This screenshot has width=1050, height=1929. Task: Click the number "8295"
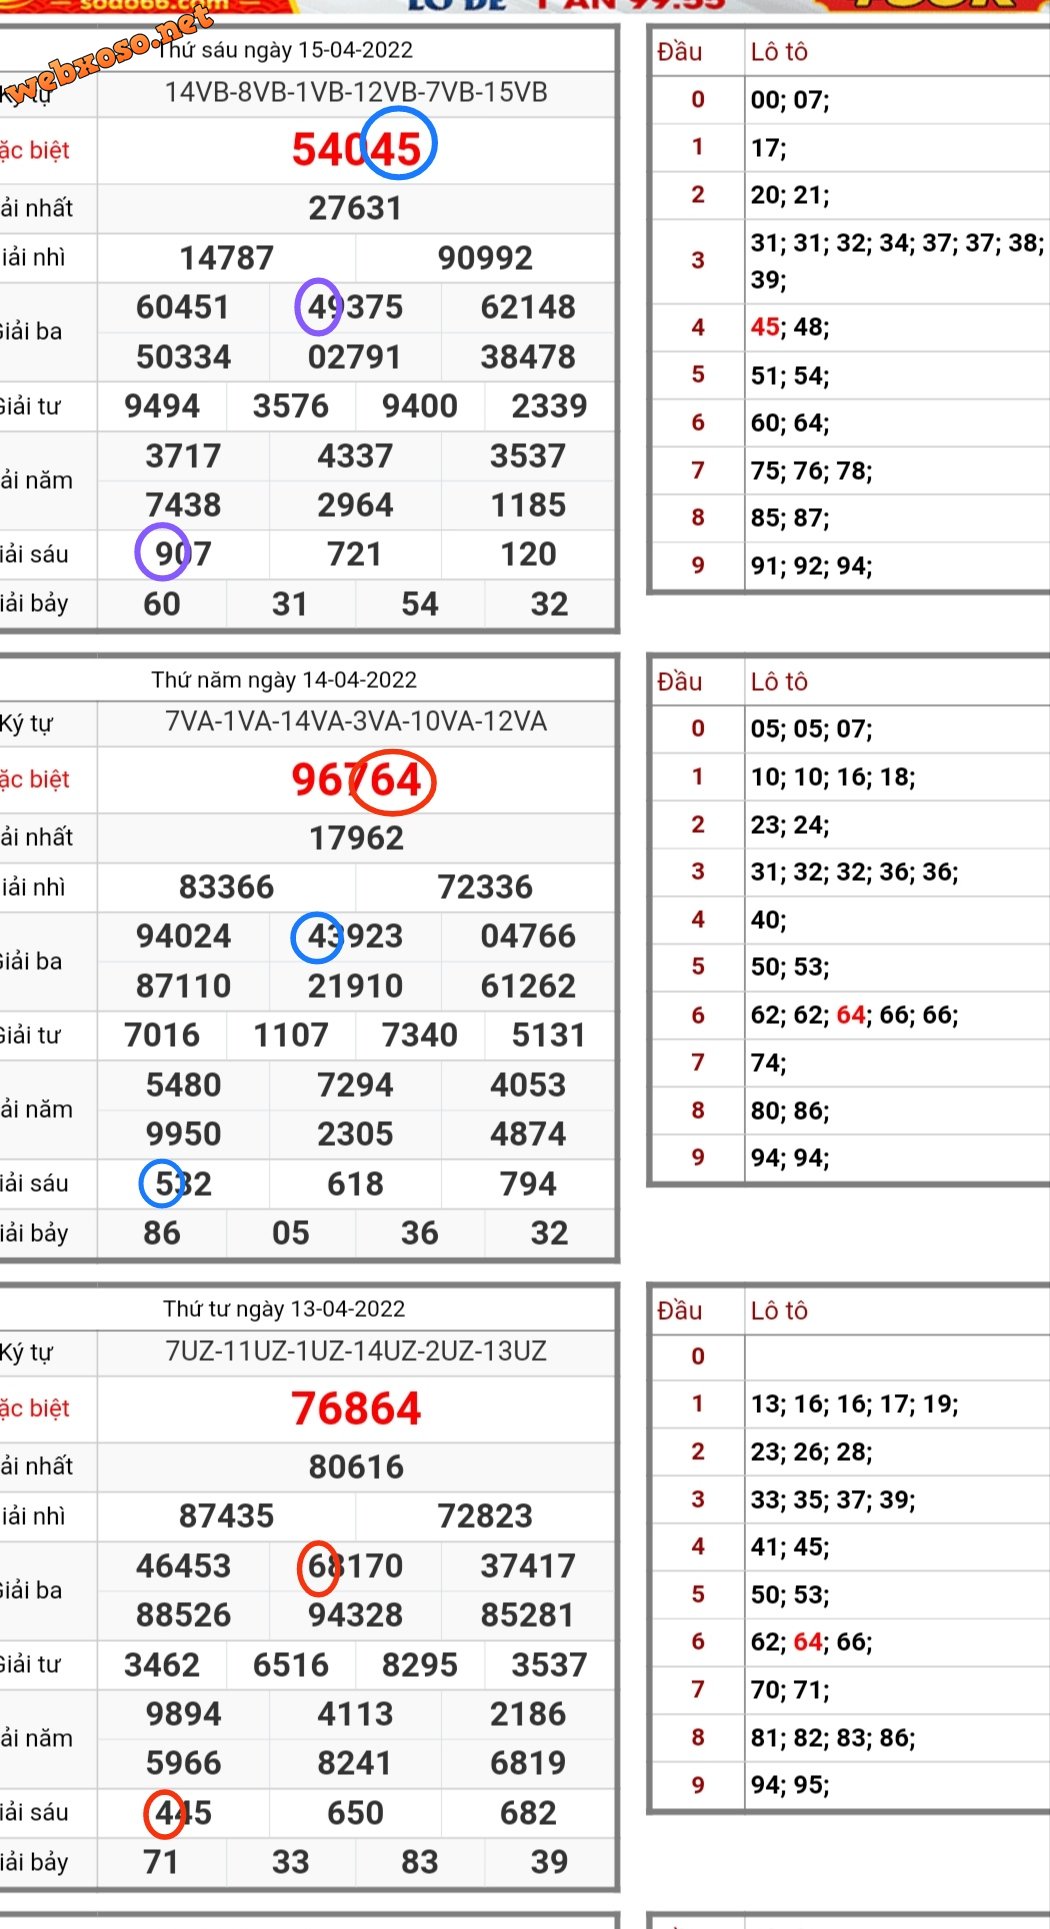point(420,1665)
